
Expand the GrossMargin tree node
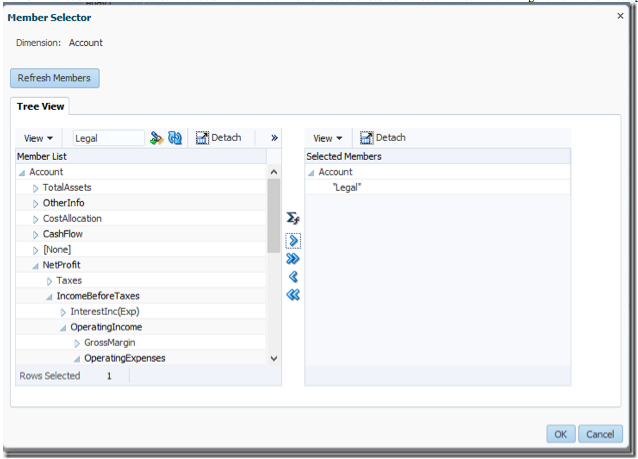coord(77,343)
